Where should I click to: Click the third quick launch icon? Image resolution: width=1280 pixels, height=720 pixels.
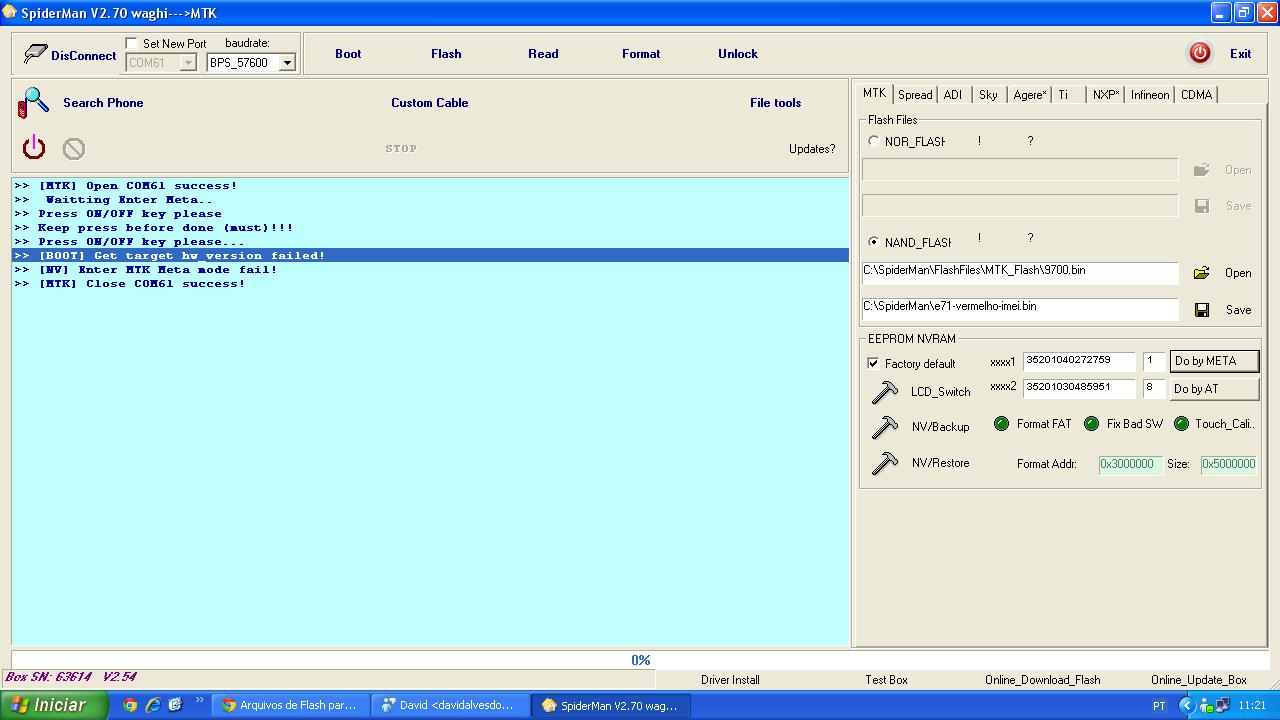pos(176,705)
